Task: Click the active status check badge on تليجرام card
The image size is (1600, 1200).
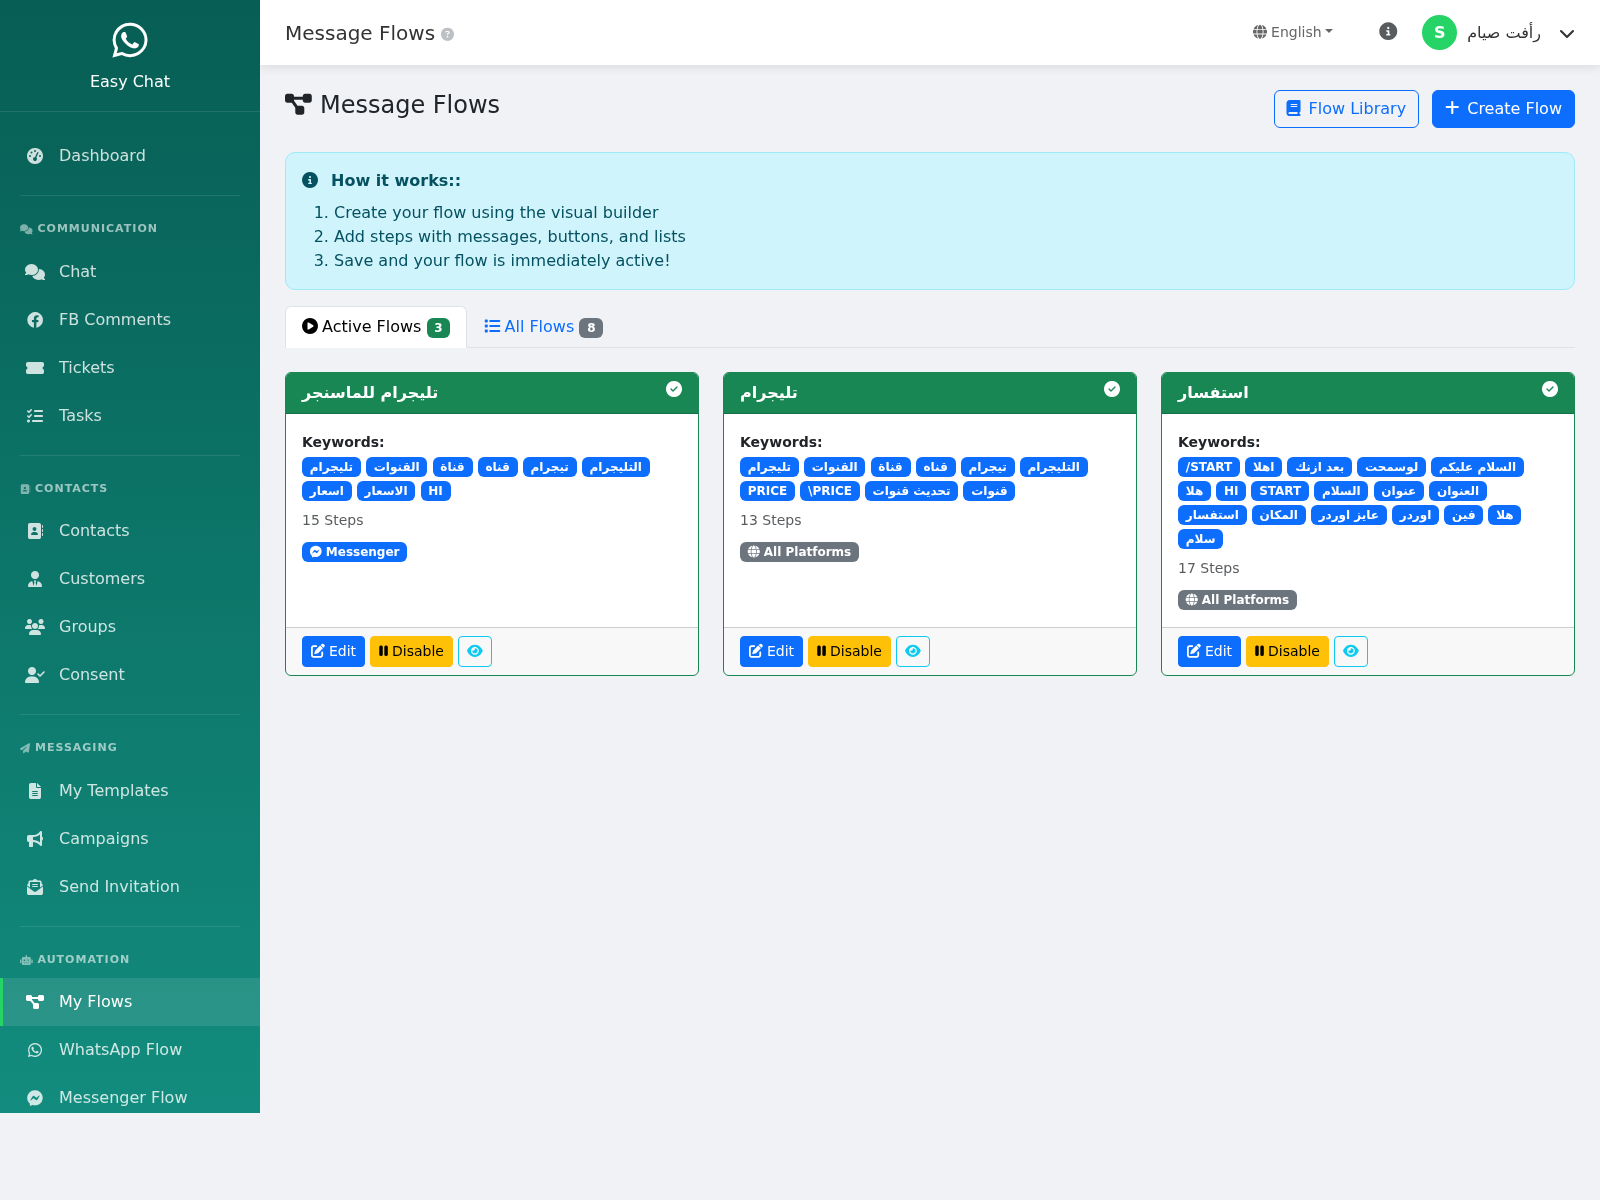Action: click(1112, 389)
